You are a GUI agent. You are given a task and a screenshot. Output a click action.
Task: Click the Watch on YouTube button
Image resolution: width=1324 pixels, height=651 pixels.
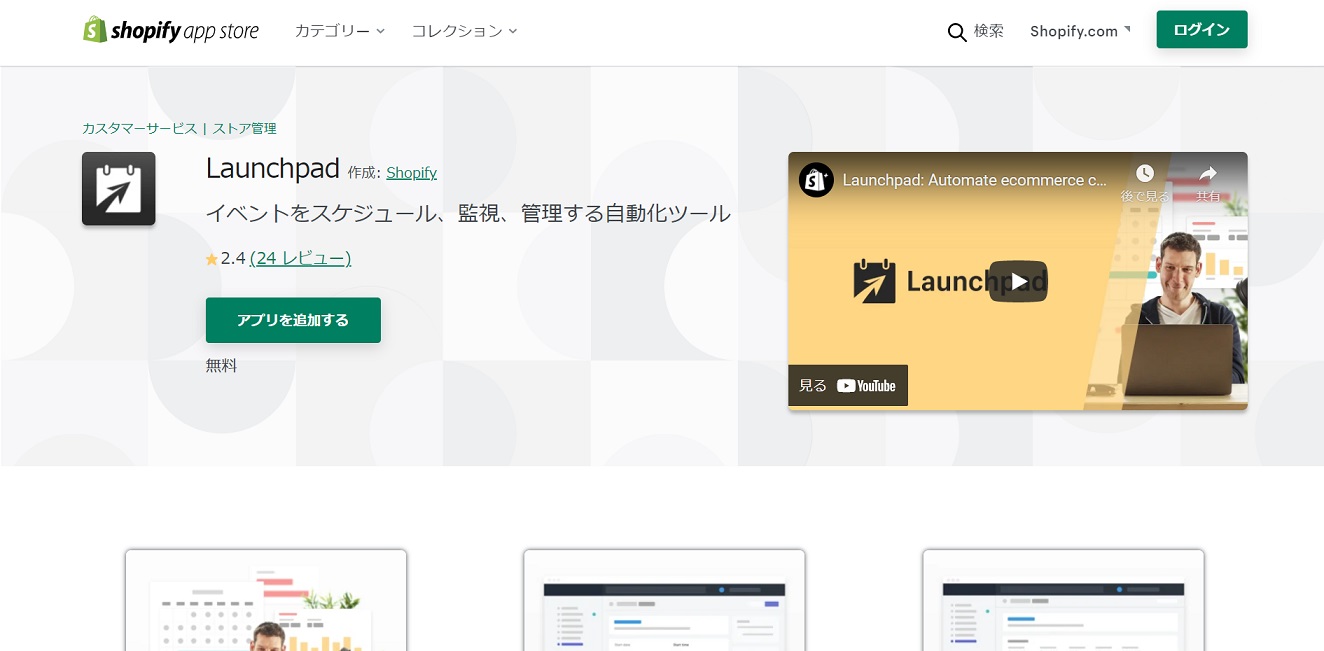point(848,385)
